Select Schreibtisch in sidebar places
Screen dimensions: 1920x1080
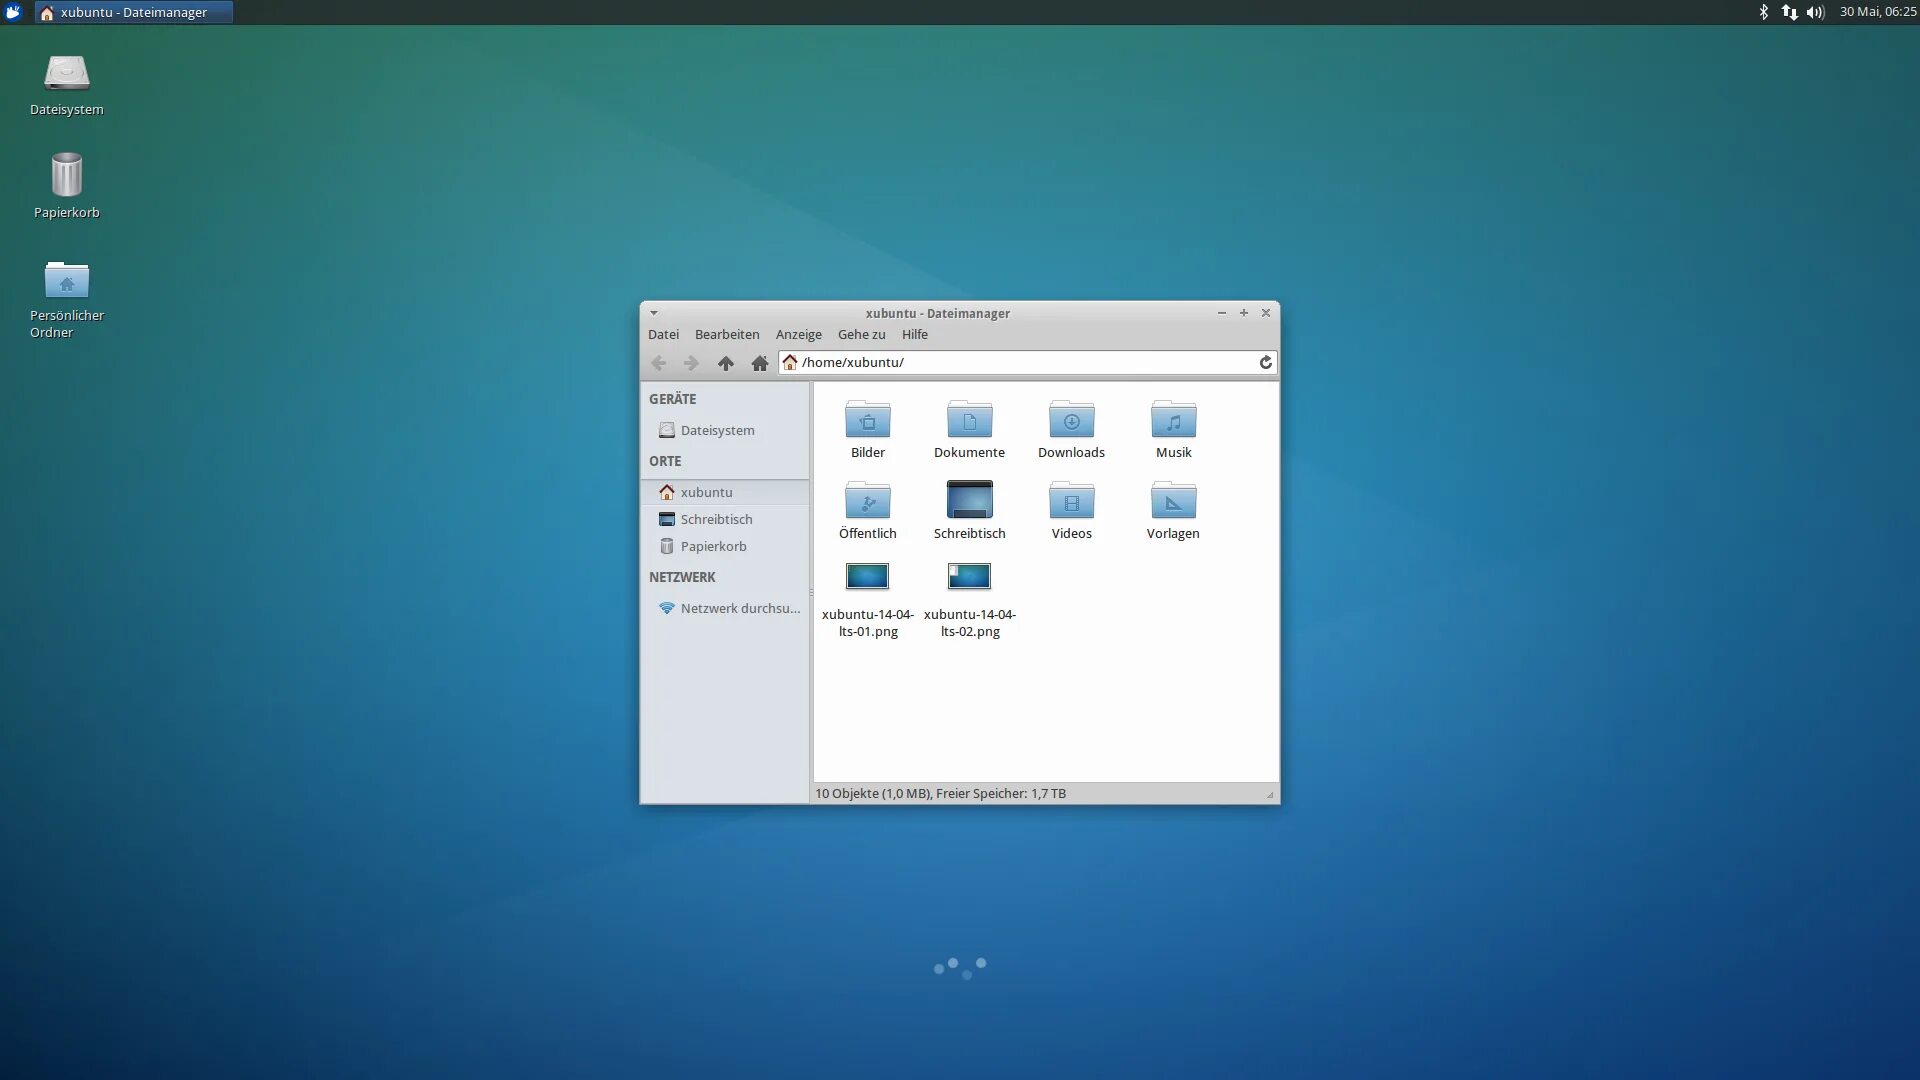pyautogui.click(x=716, y=519)
